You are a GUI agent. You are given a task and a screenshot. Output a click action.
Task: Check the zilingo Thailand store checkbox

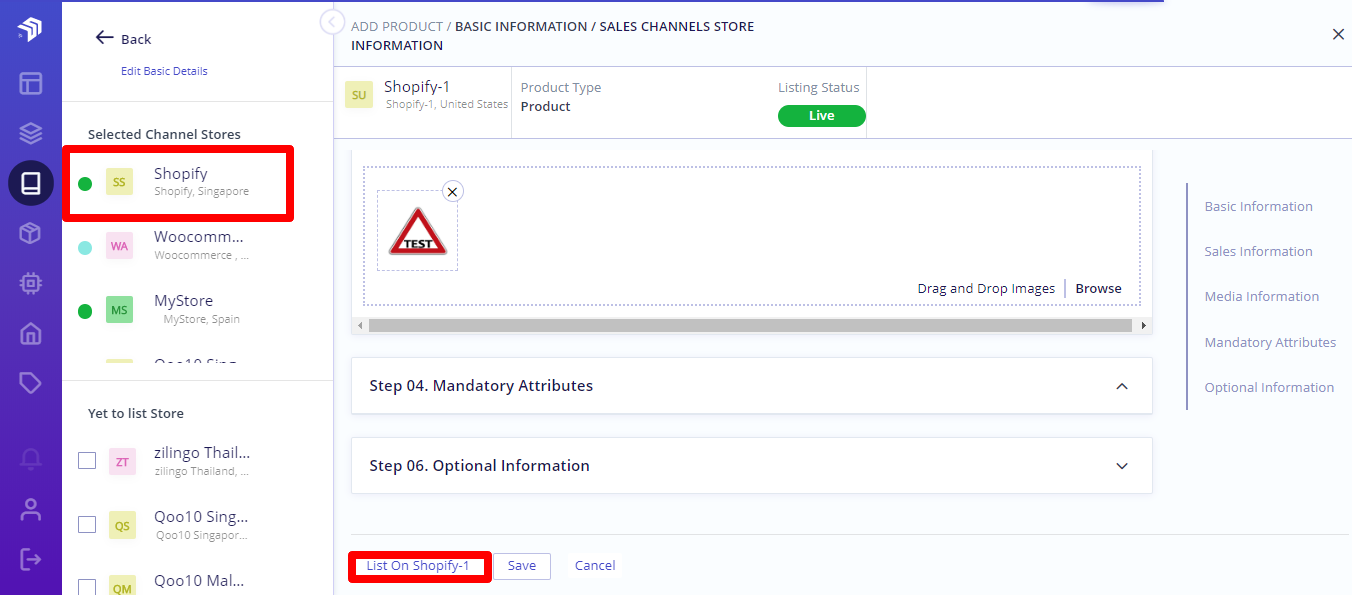point(87,460)
